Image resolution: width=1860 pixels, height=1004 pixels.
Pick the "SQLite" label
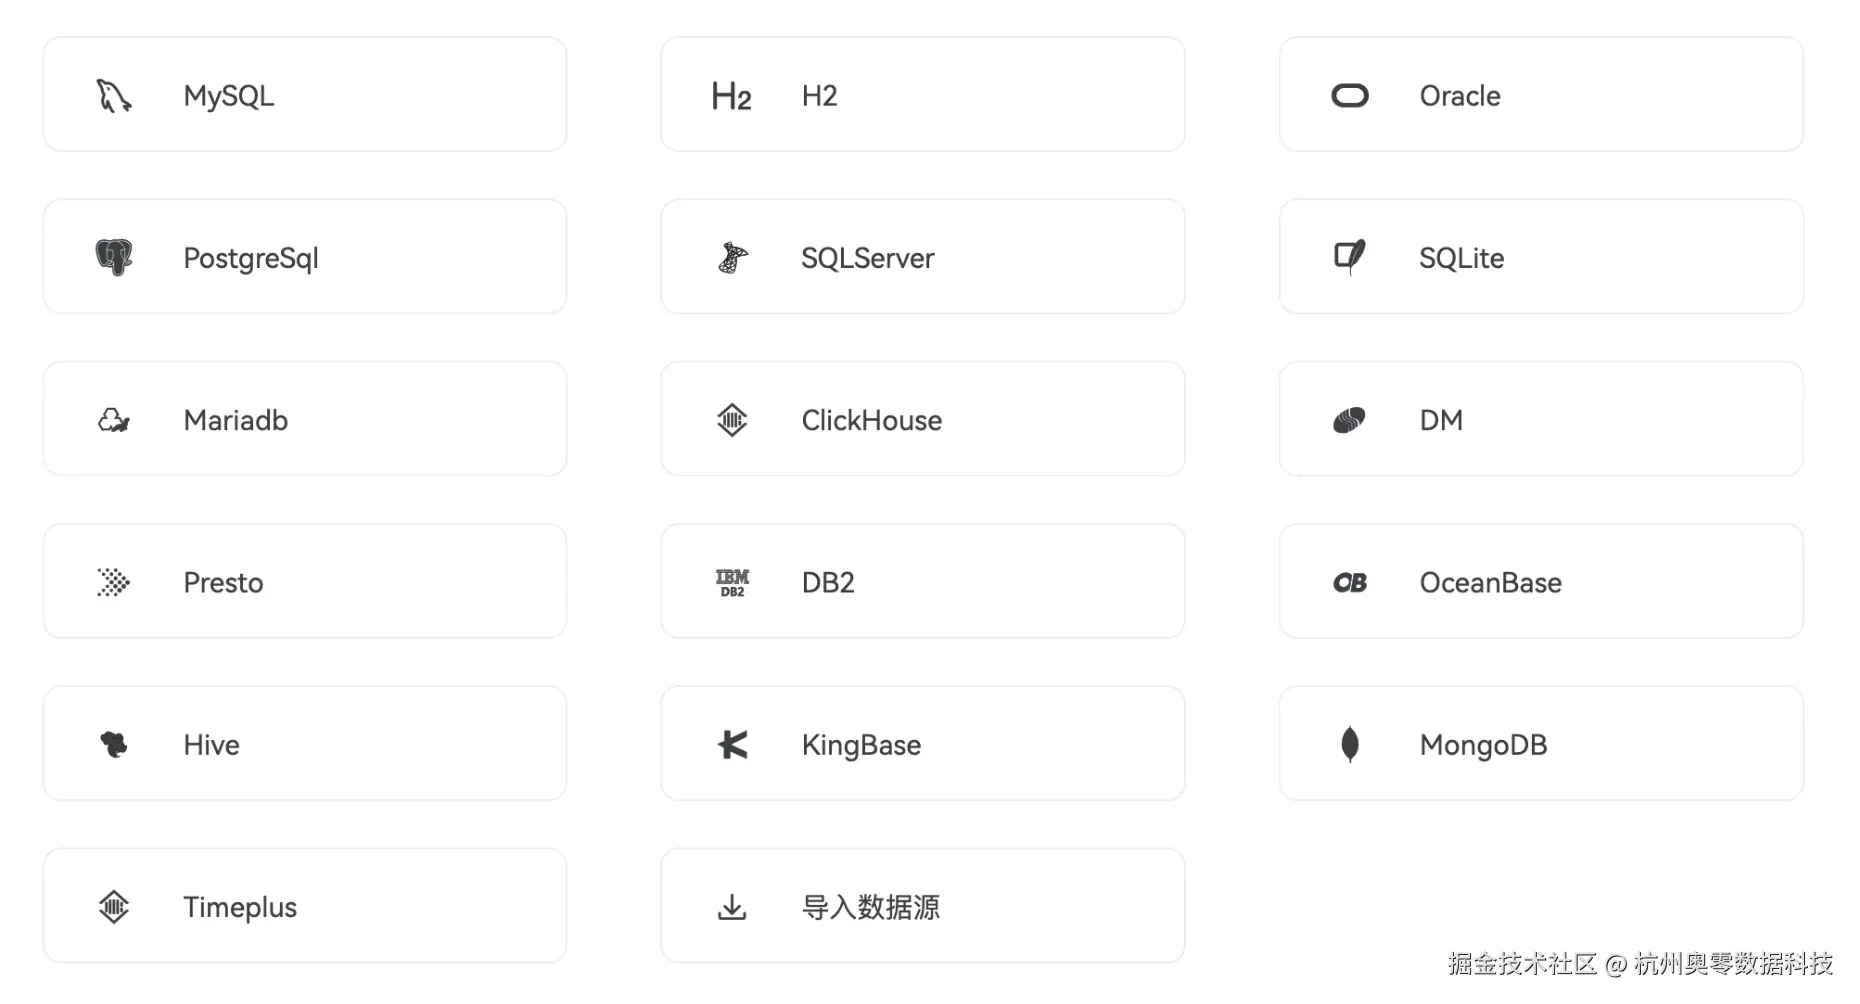click(1462, 258)
